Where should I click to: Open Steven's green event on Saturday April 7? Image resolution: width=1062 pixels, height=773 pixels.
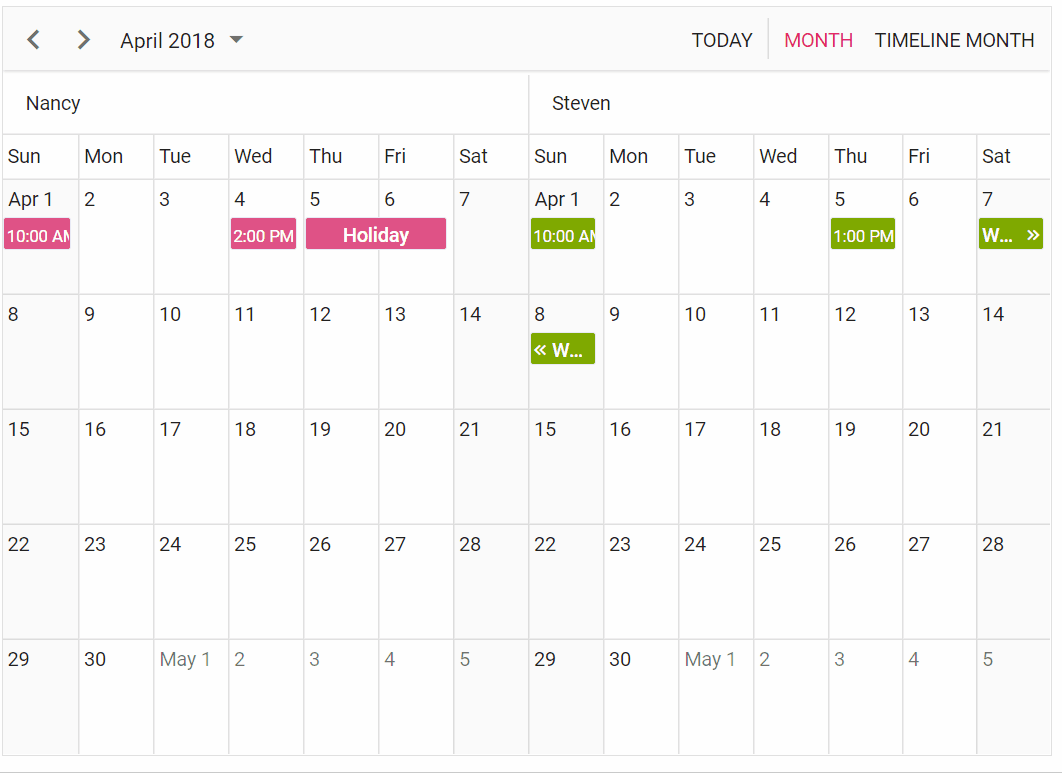pos(1010,235)
